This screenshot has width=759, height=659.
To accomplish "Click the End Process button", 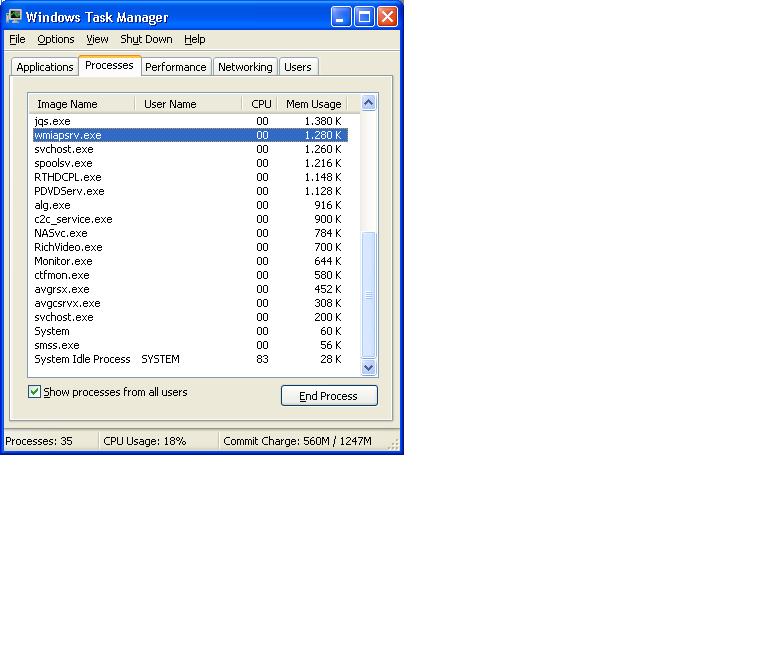I will pyautogui.click(x=329, y=396).
